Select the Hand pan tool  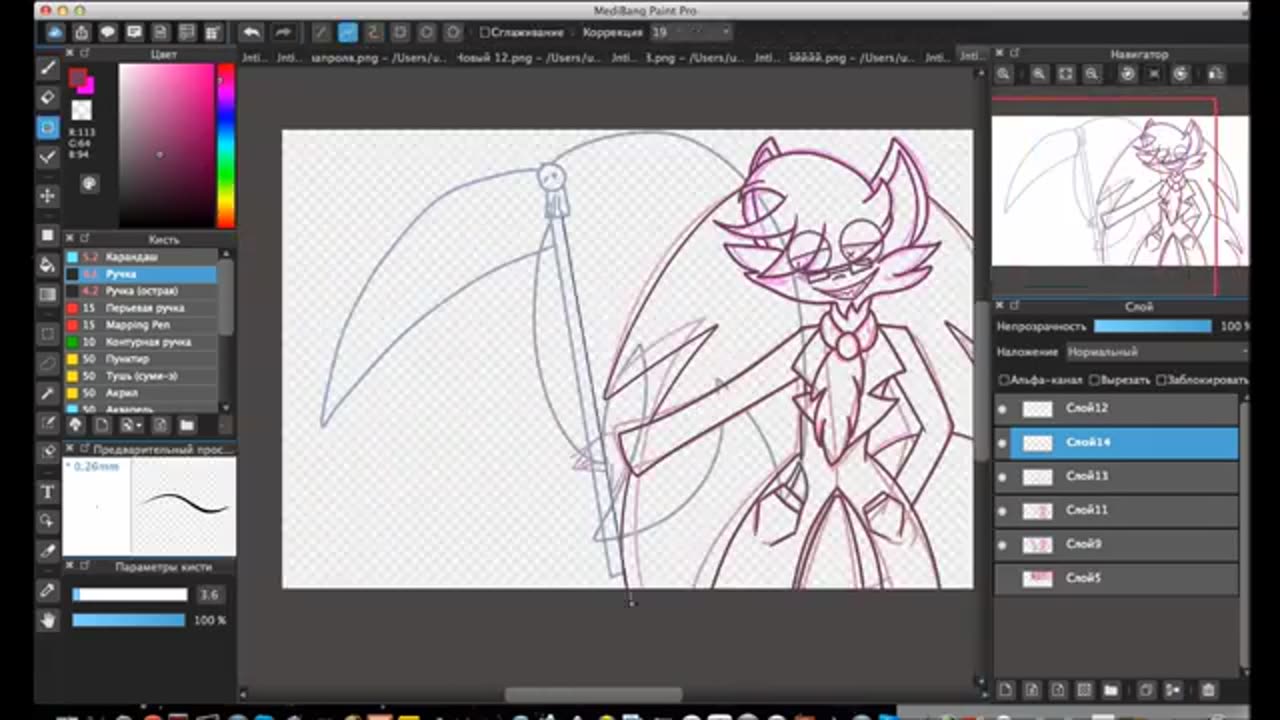coord(47,621)
